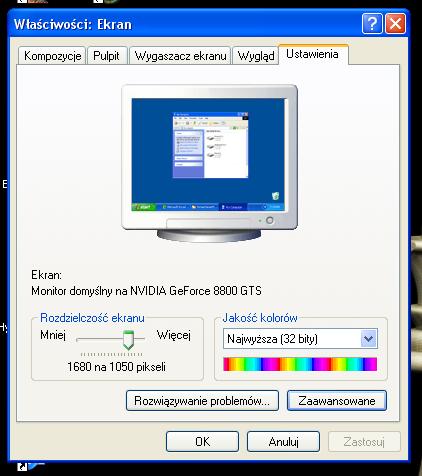Open Rozwiązywanie problemów troubleshooter
Screen dimensions: 422x476
pyautogui.click(x=202, y=400)
